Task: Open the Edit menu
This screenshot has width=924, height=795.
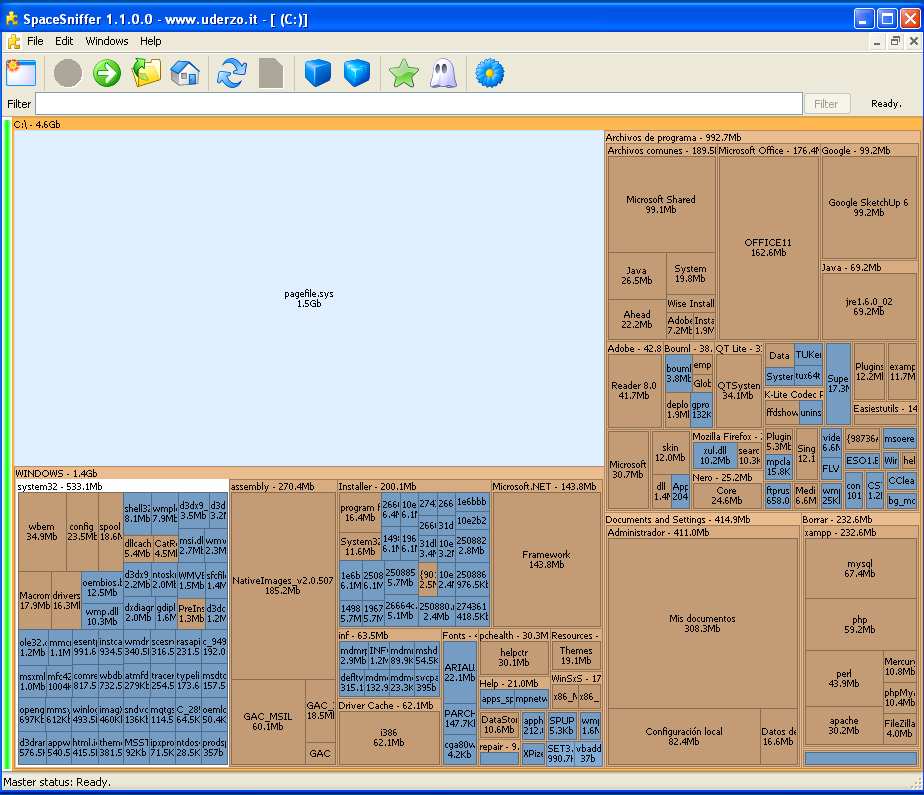Action: click(64, 41)
